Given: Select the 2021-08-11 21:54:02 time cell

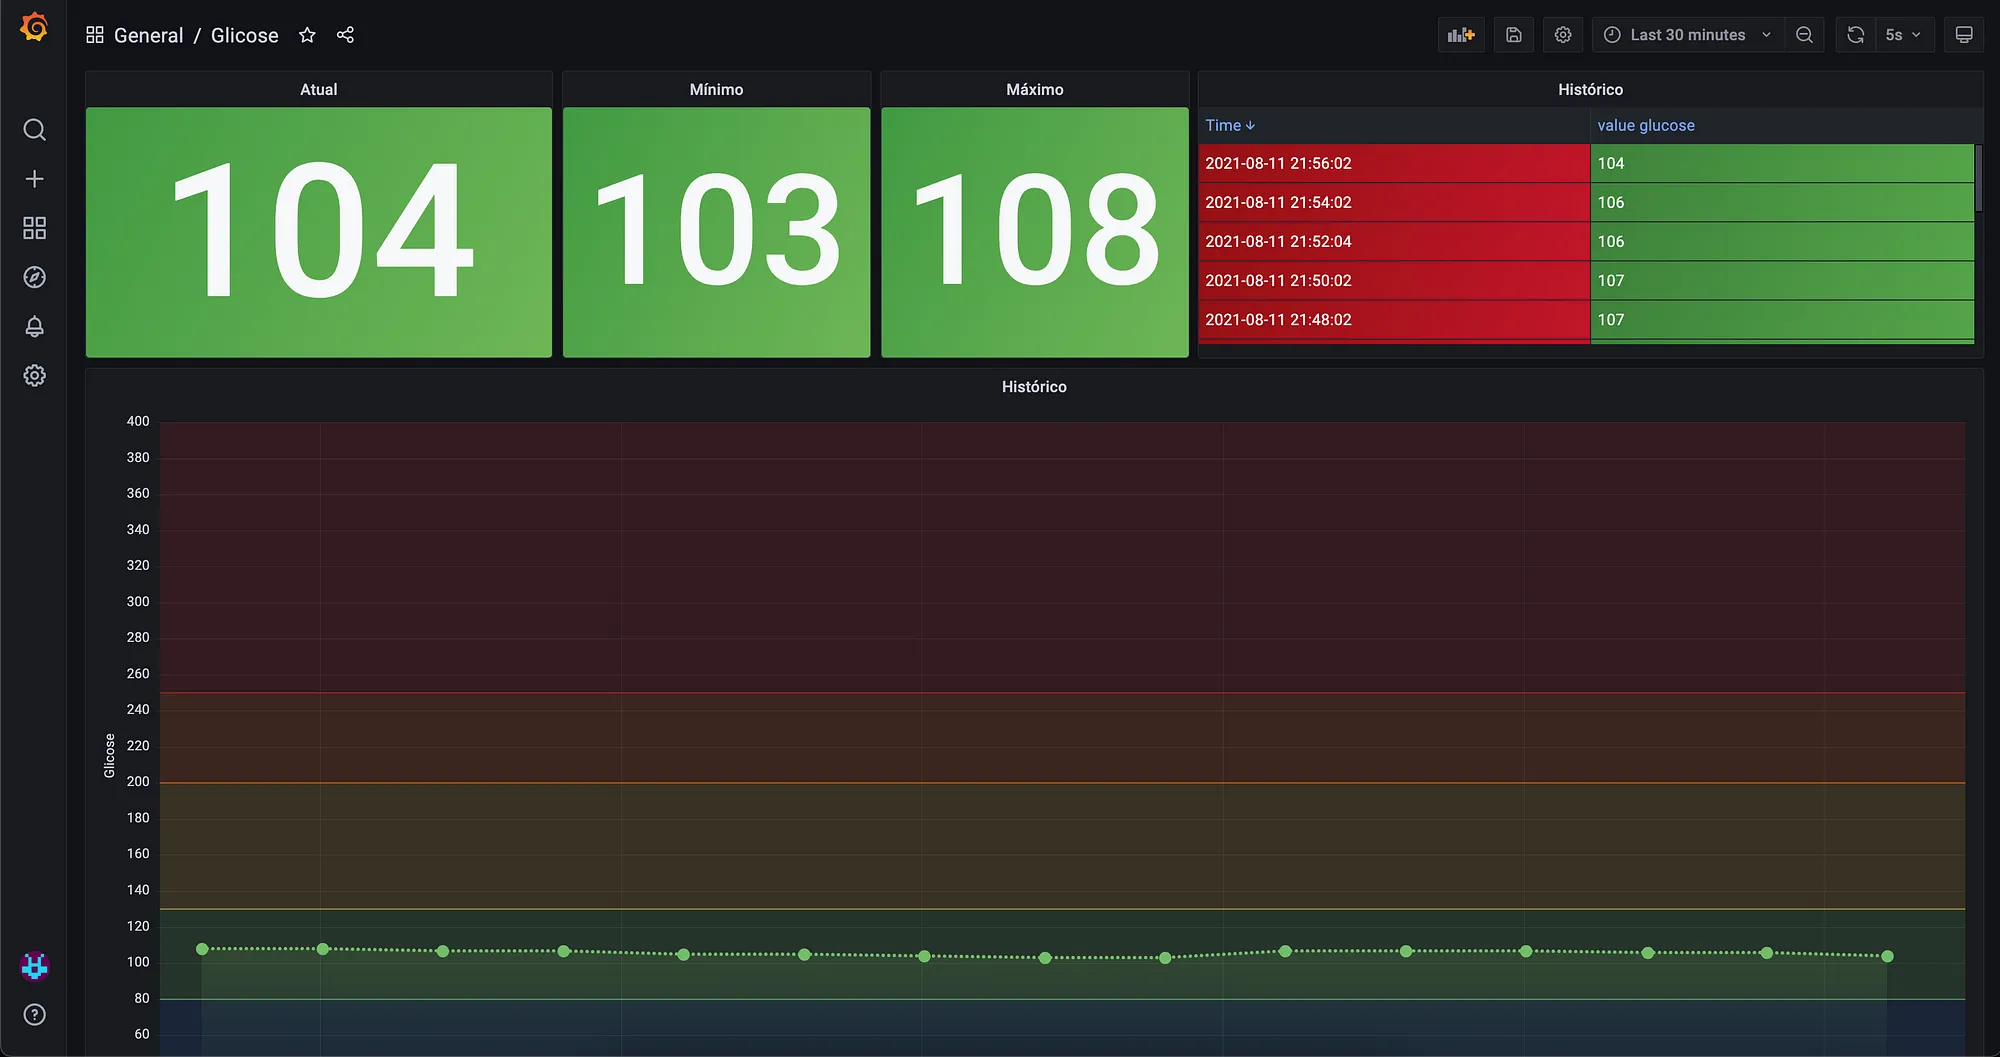Looking at the screenshot, I should click(1394, 202).
